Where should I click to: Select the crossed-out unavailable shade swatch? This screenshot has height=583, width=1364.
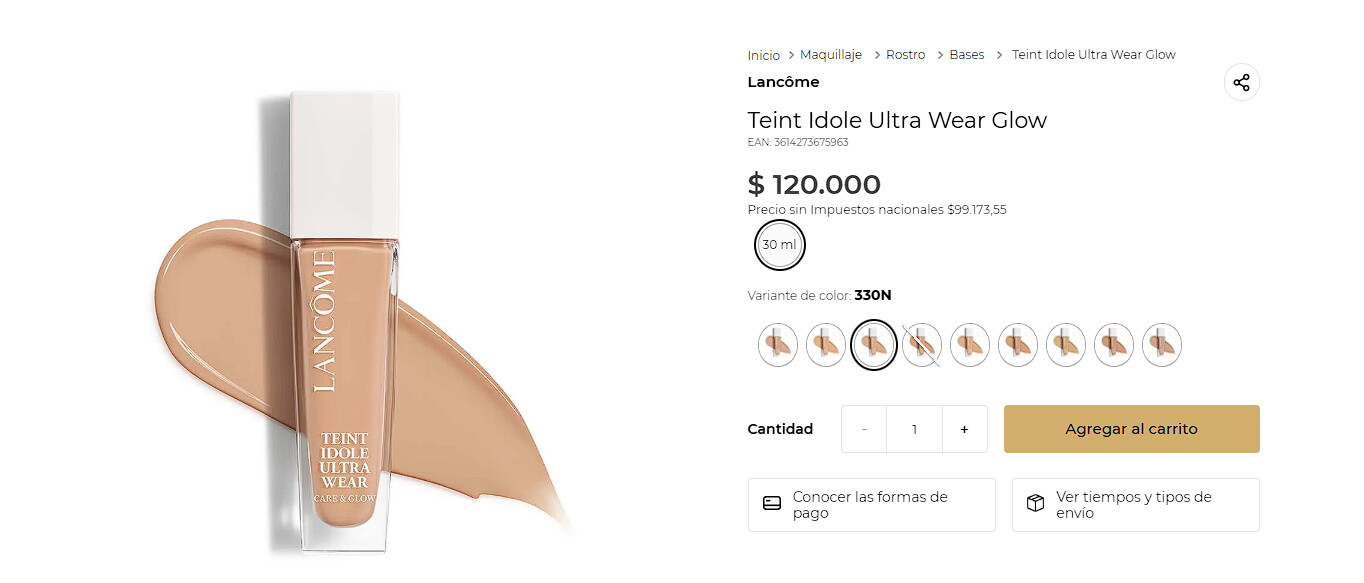tap(922, 345)
